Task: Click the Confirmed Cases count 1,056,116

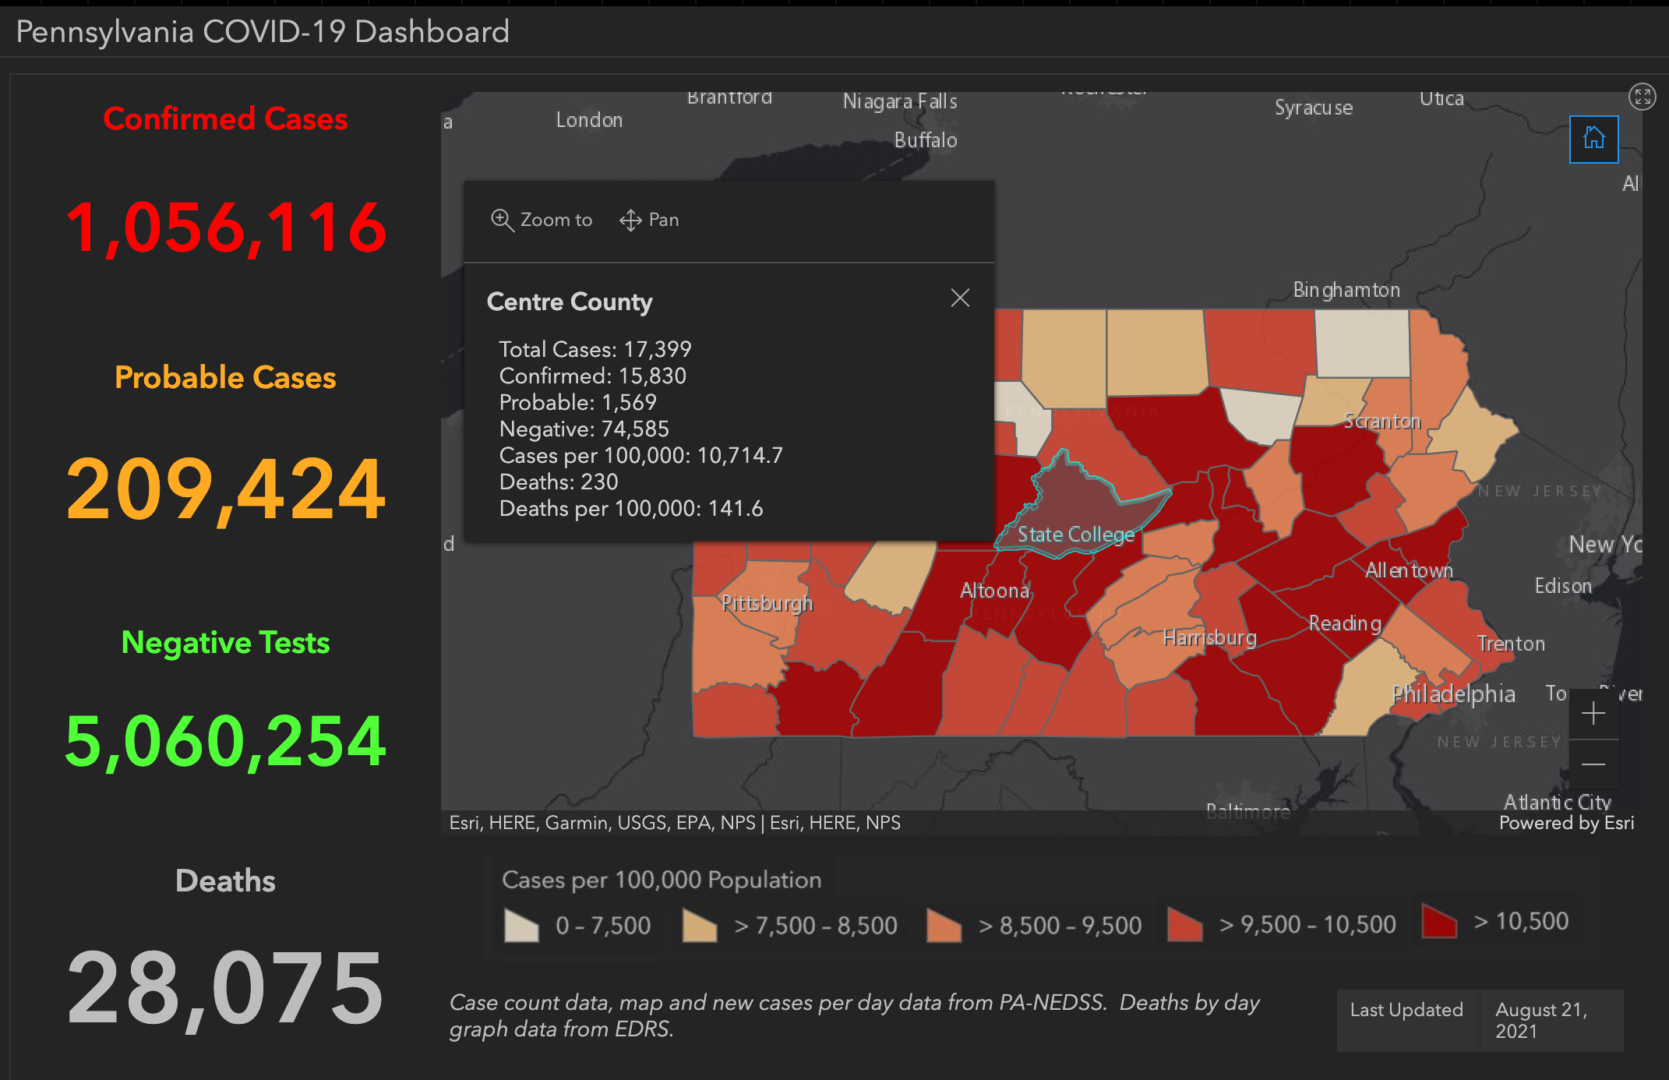Action: coord(226,228)
